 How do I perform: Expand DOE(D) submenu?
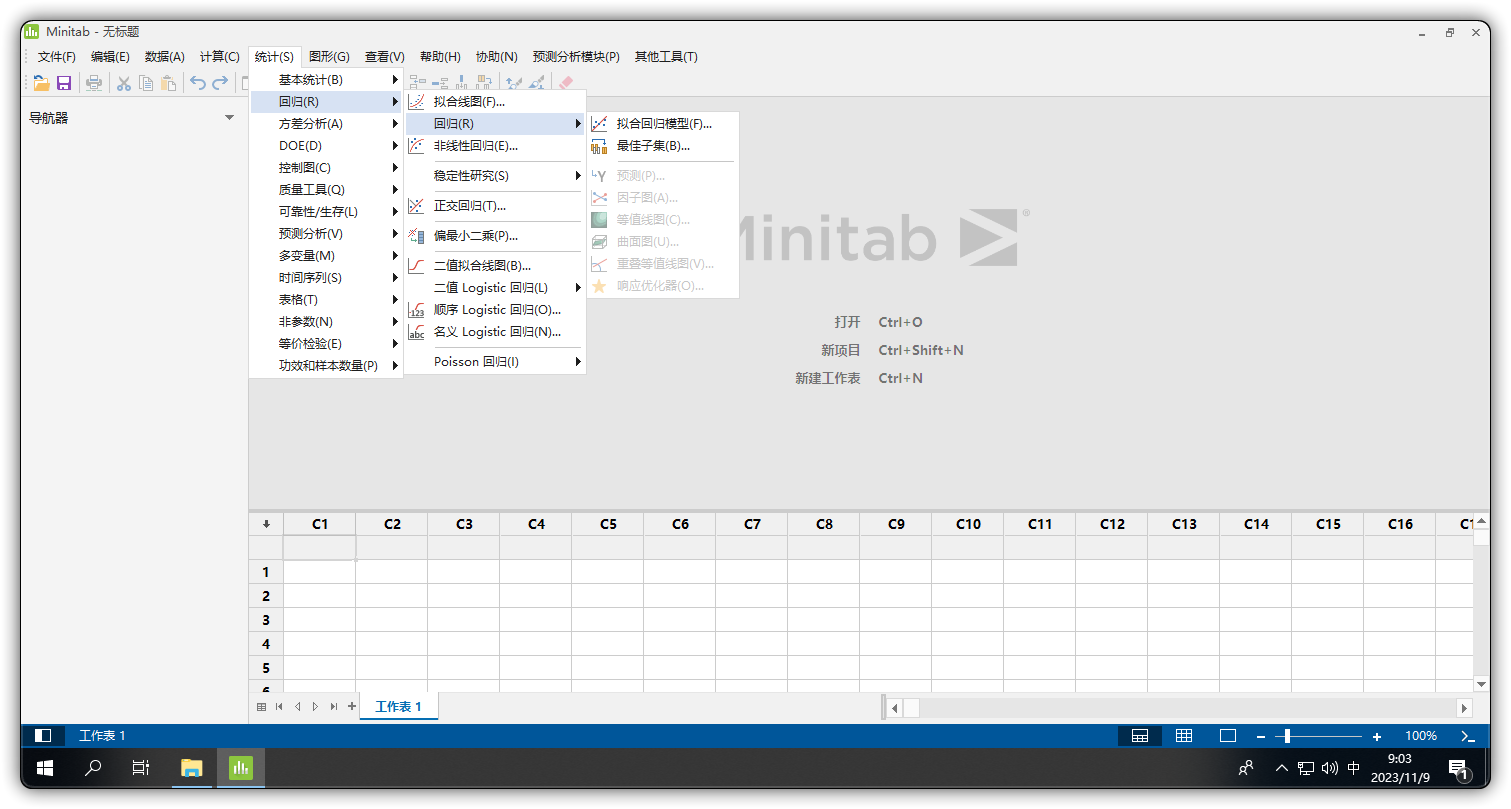[x=326, y=146]
